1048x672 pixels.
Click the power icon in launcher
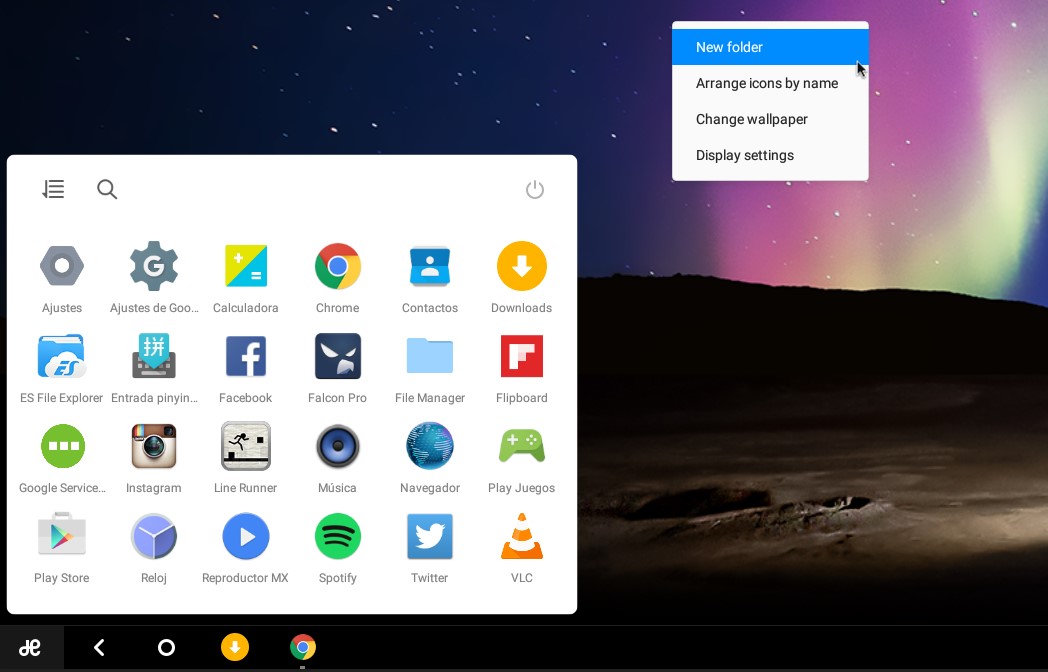535,189
